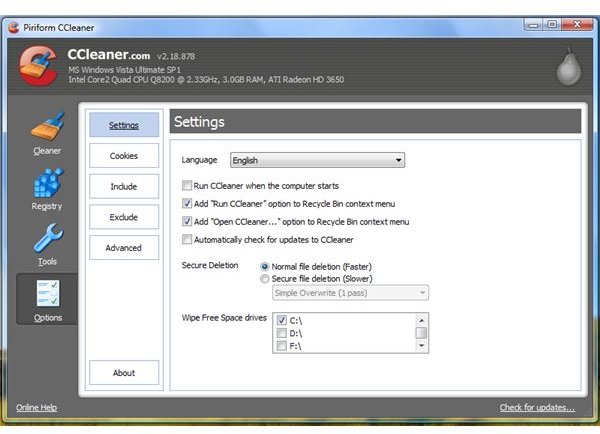Click the CCleaner title bar icon
600x434 pixels.
point(14,28)
